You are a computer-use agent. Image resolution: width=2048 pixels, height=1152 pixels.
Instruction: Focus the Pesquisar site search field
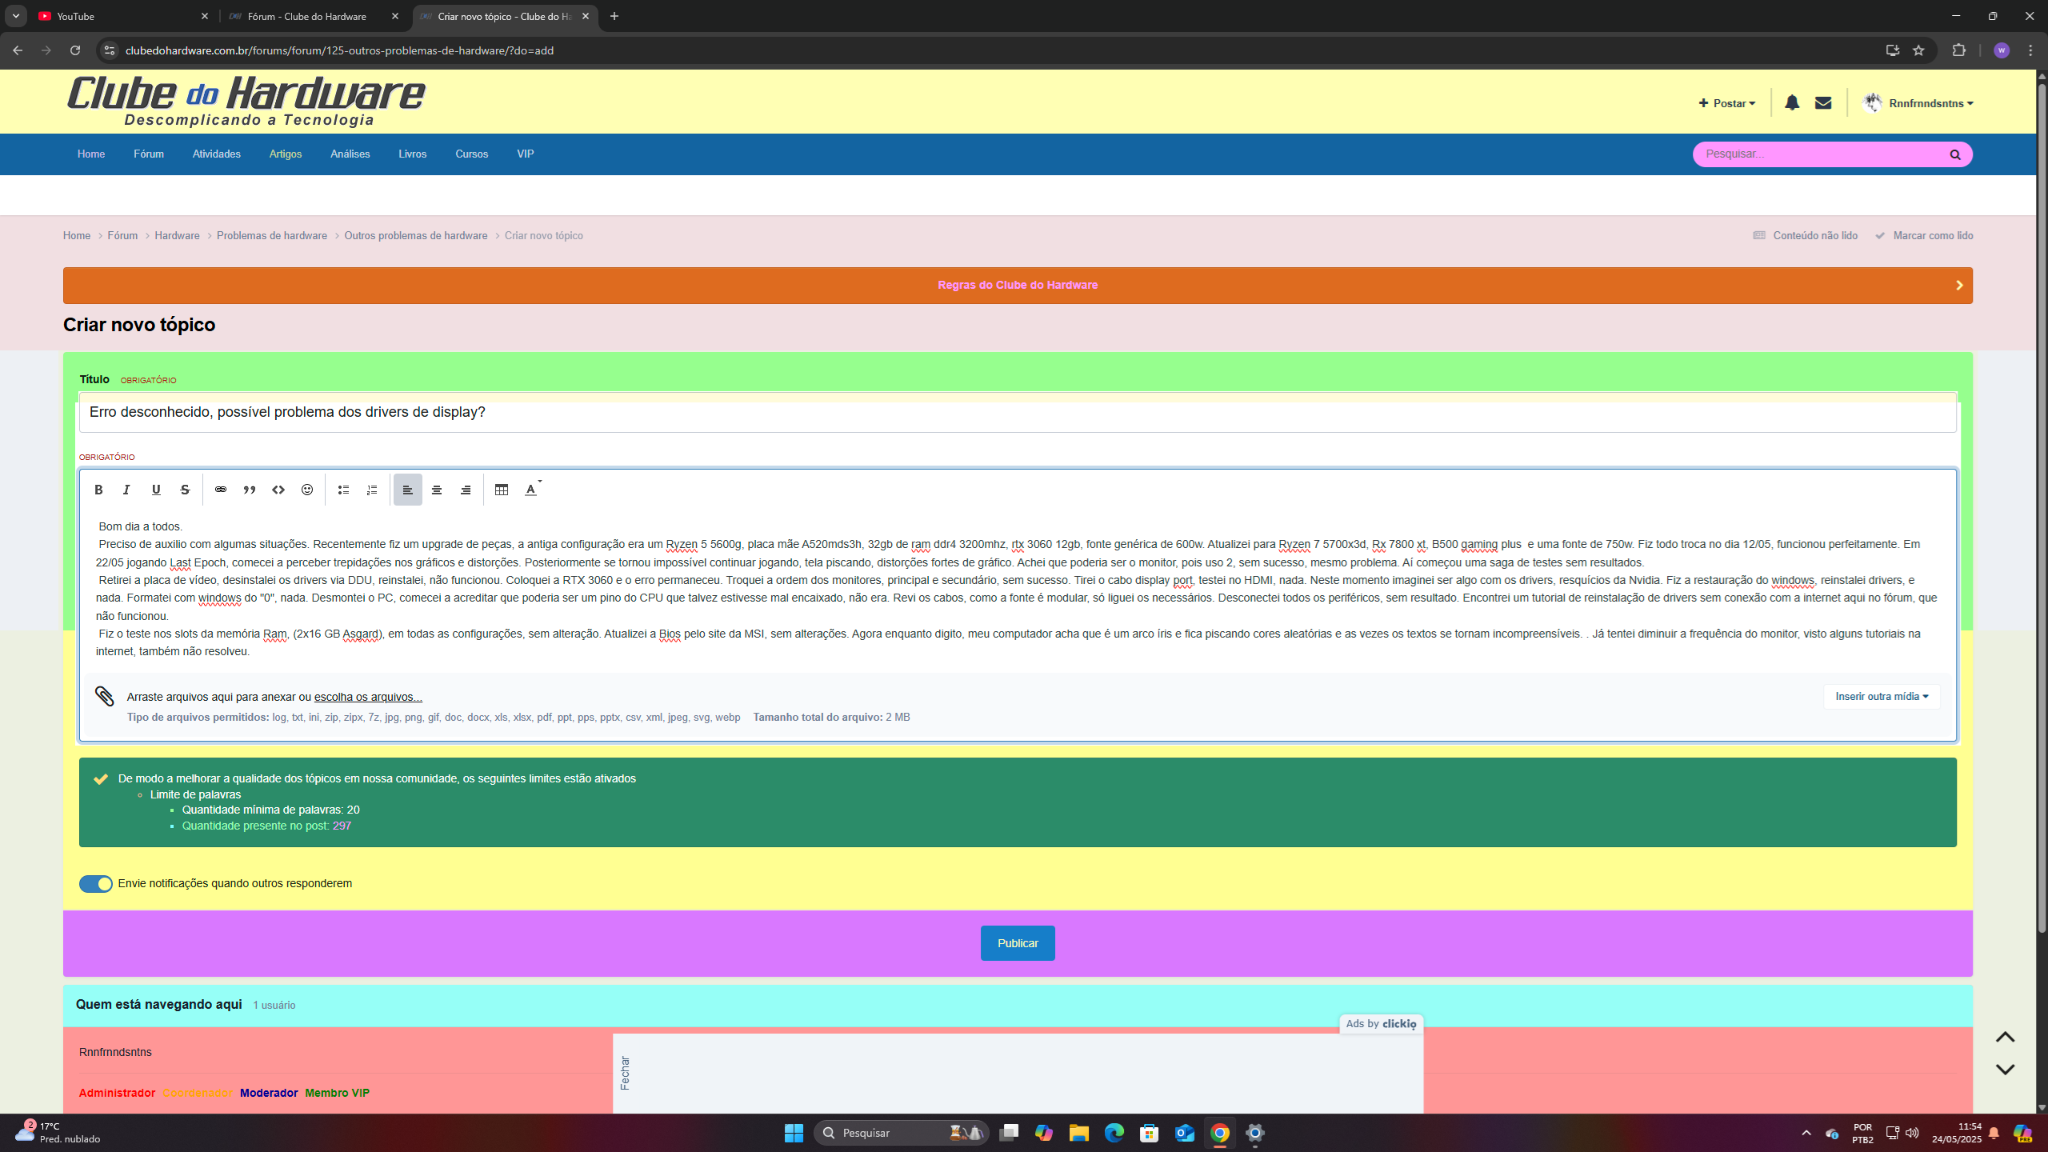click(x=1820, y=154)
